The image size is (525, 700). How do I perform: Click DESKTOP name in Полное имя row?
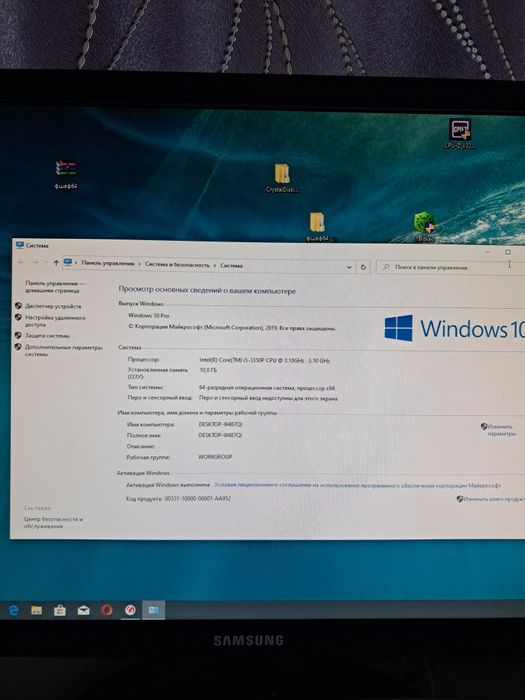click(x=220, y=435)
